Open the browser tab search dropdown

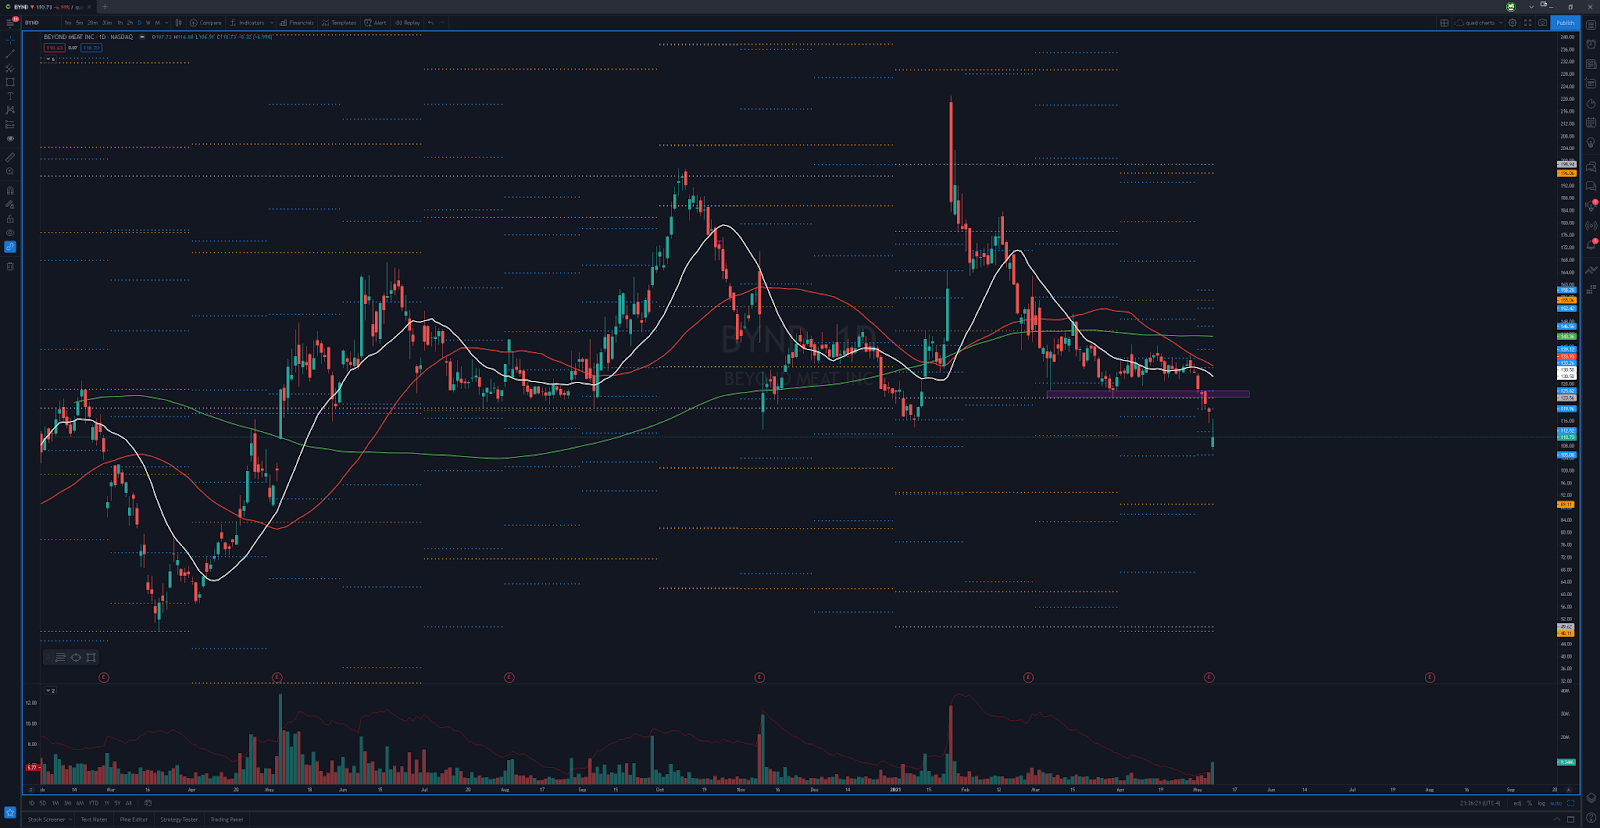1531,6
